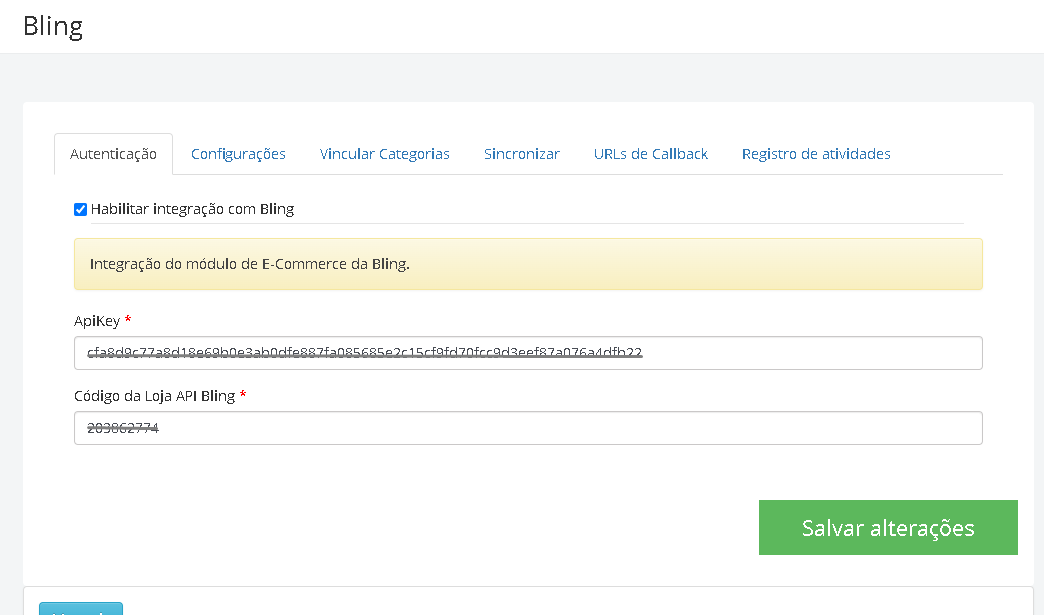Viewport: 1044px width, 615px height.
Task: Go to URLs de Callback tab
Action: [651, 154]
